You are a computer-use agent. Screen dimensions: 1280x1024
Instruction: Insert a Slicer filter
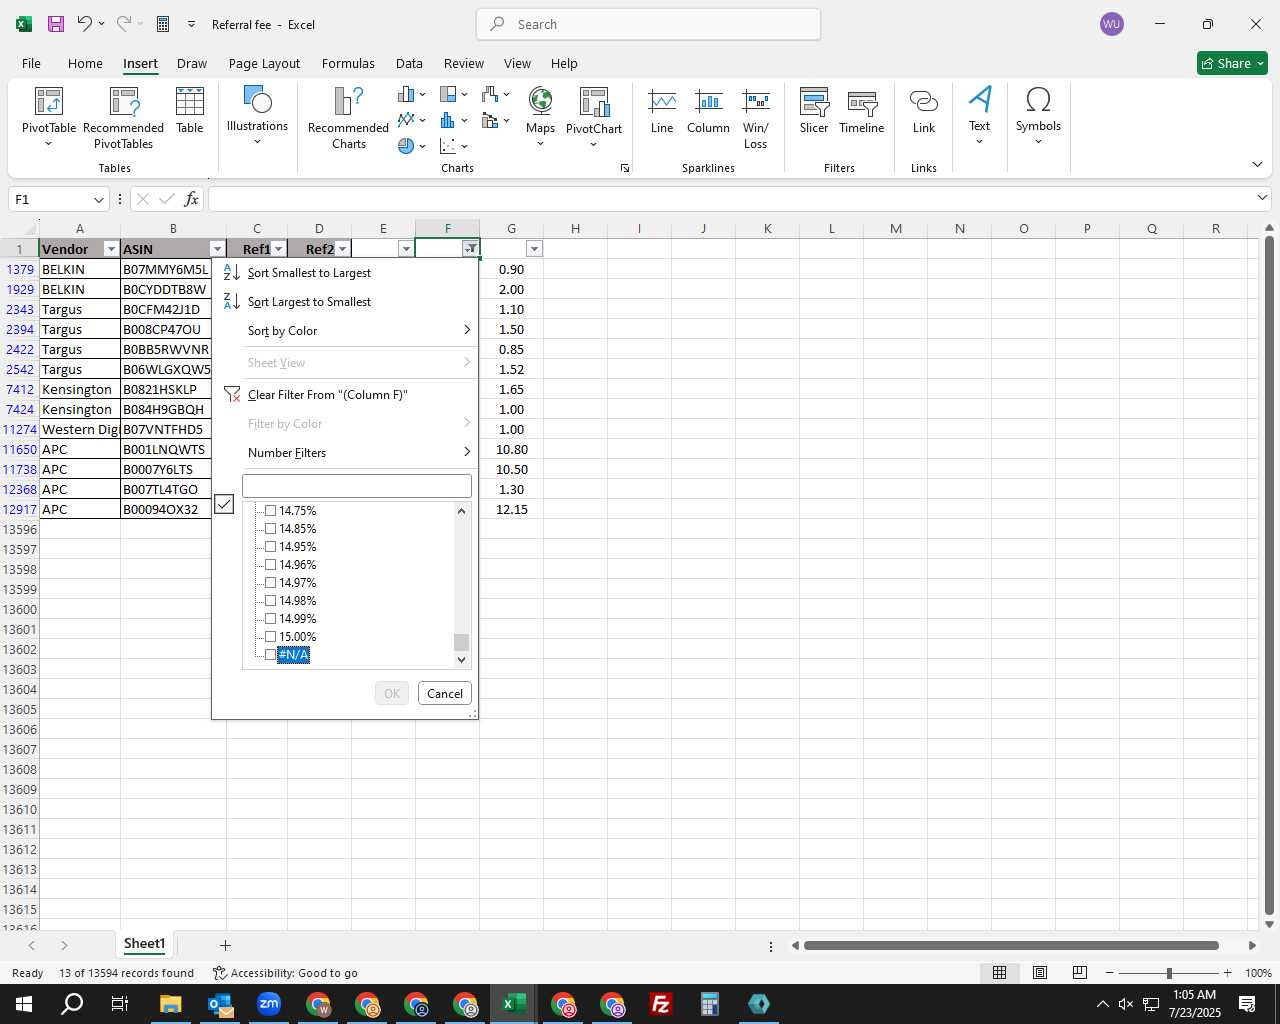(x=814, y=110)
